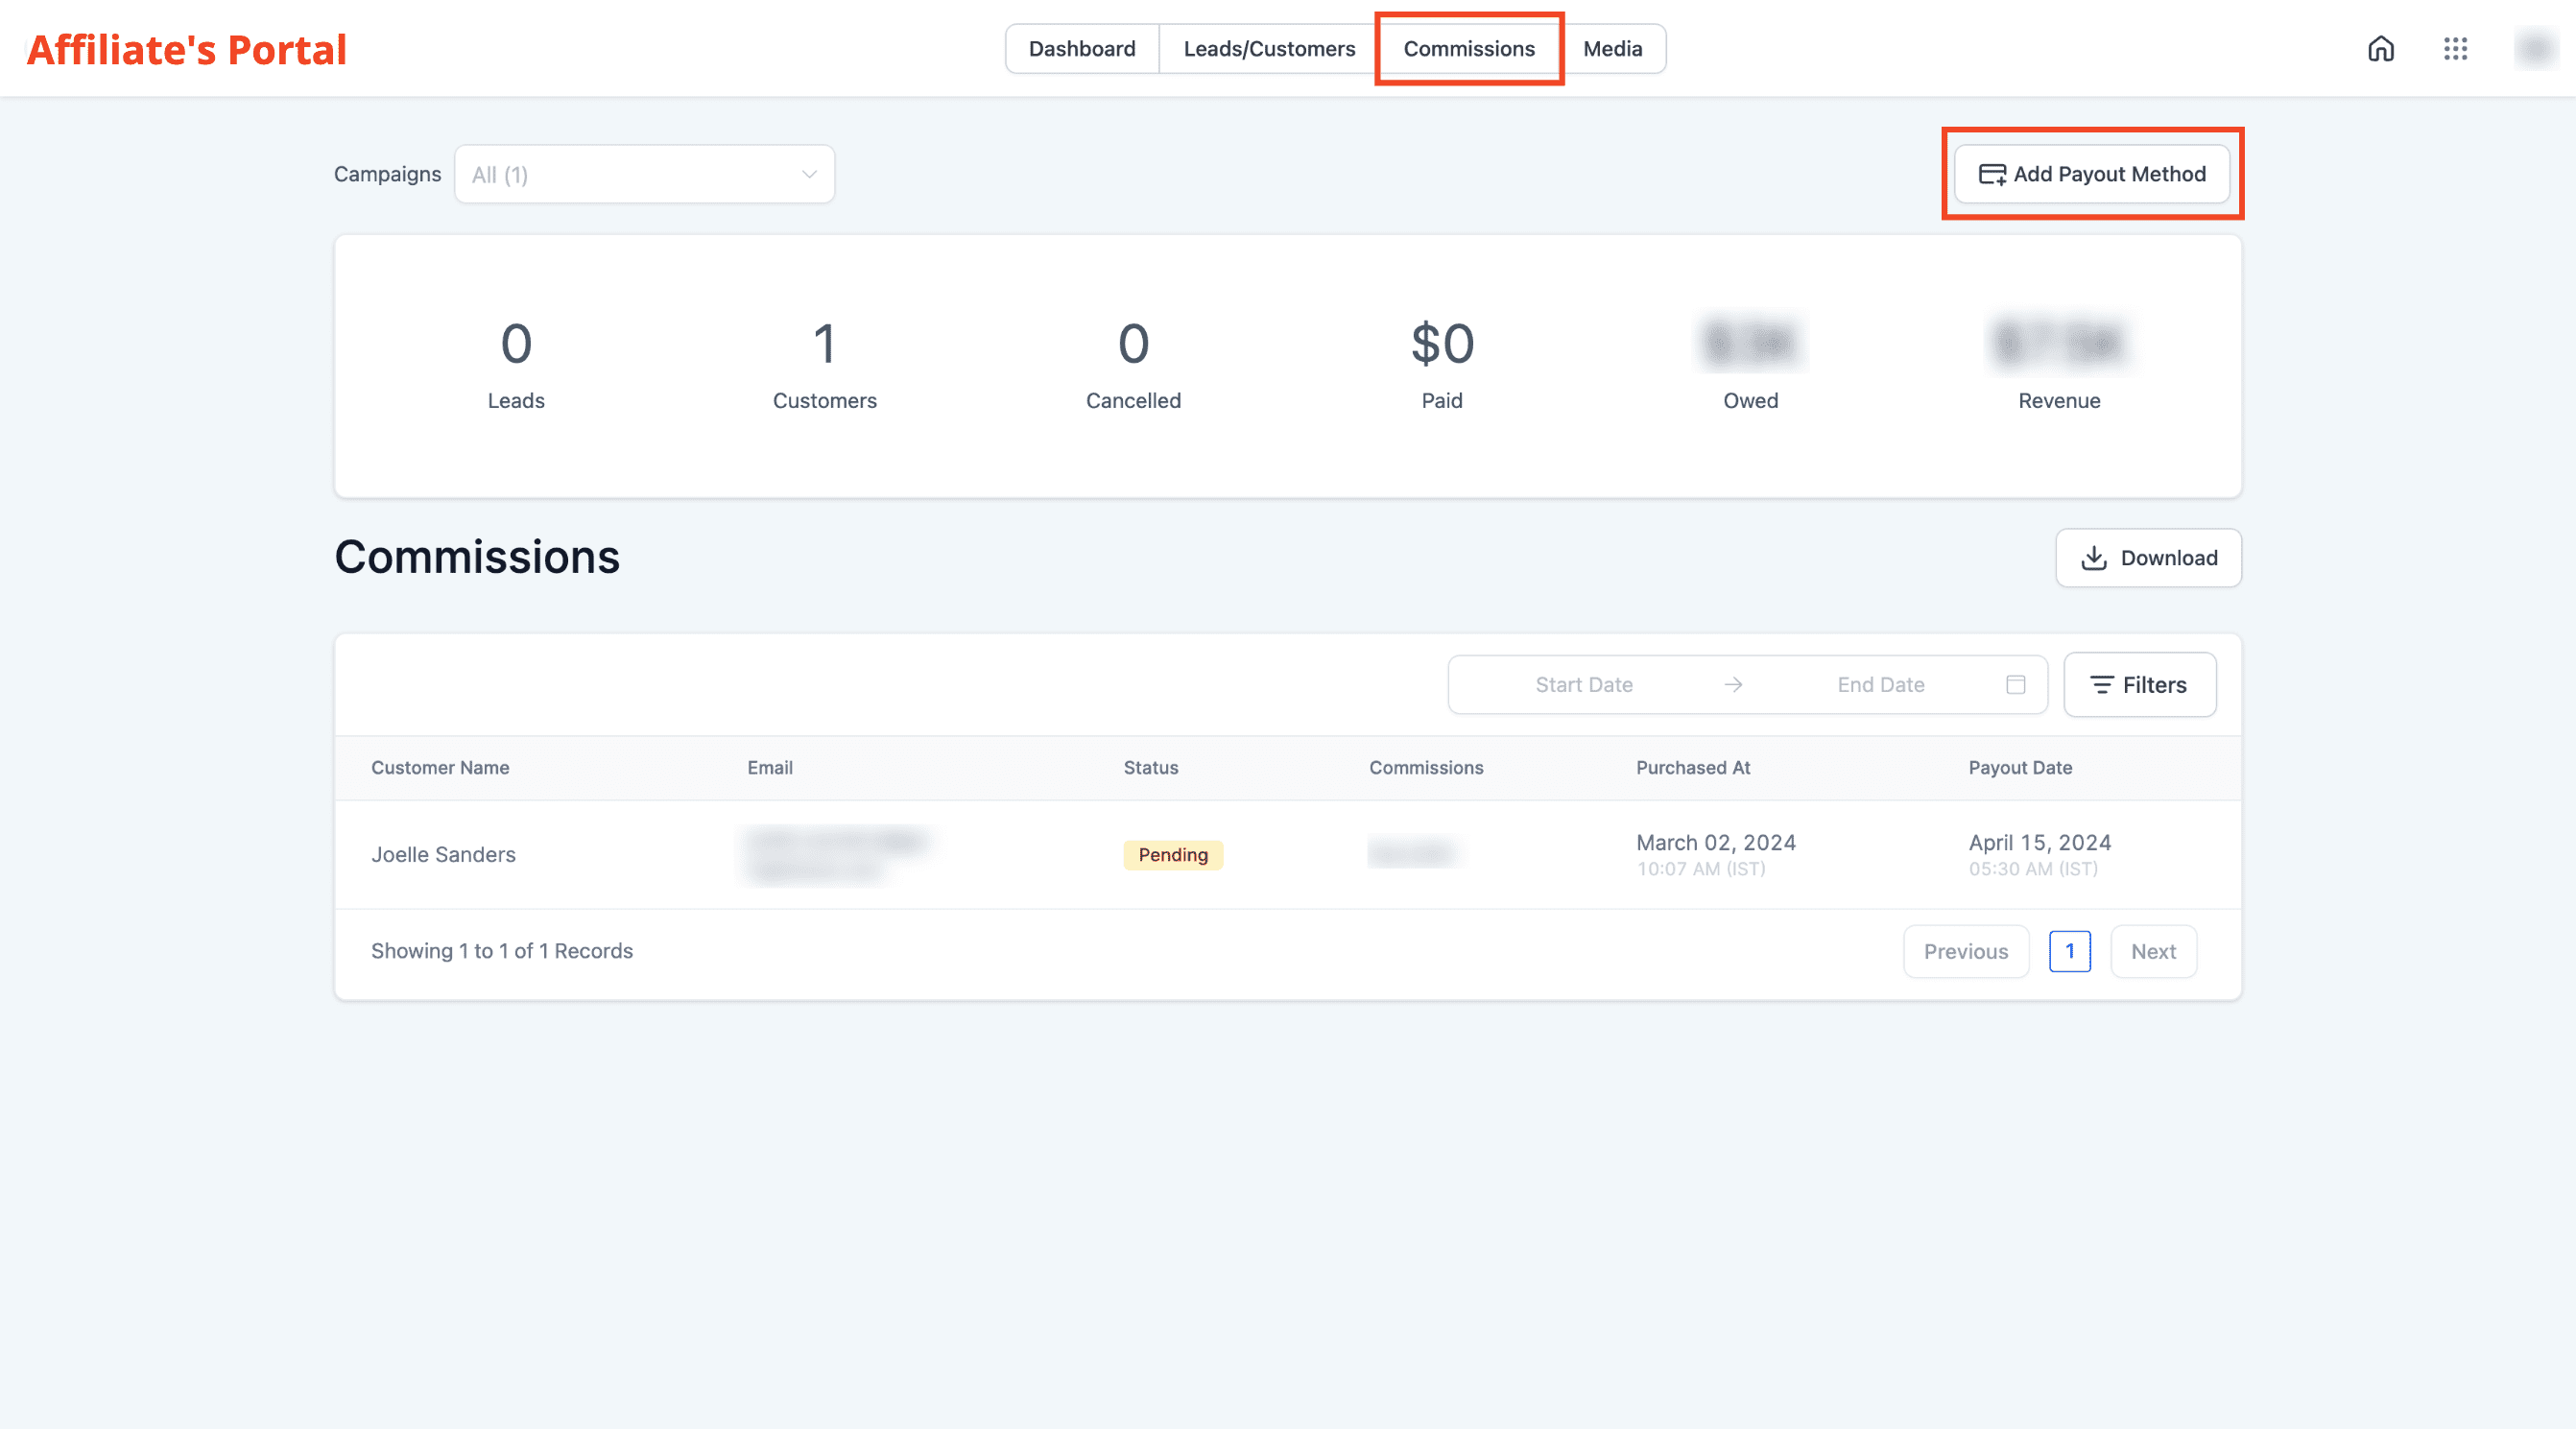The height and width of the screenshot is (1429, 2576).
Task: Click the Revenue stat label
Action: pyautogui.click(x=2059, y=401)
